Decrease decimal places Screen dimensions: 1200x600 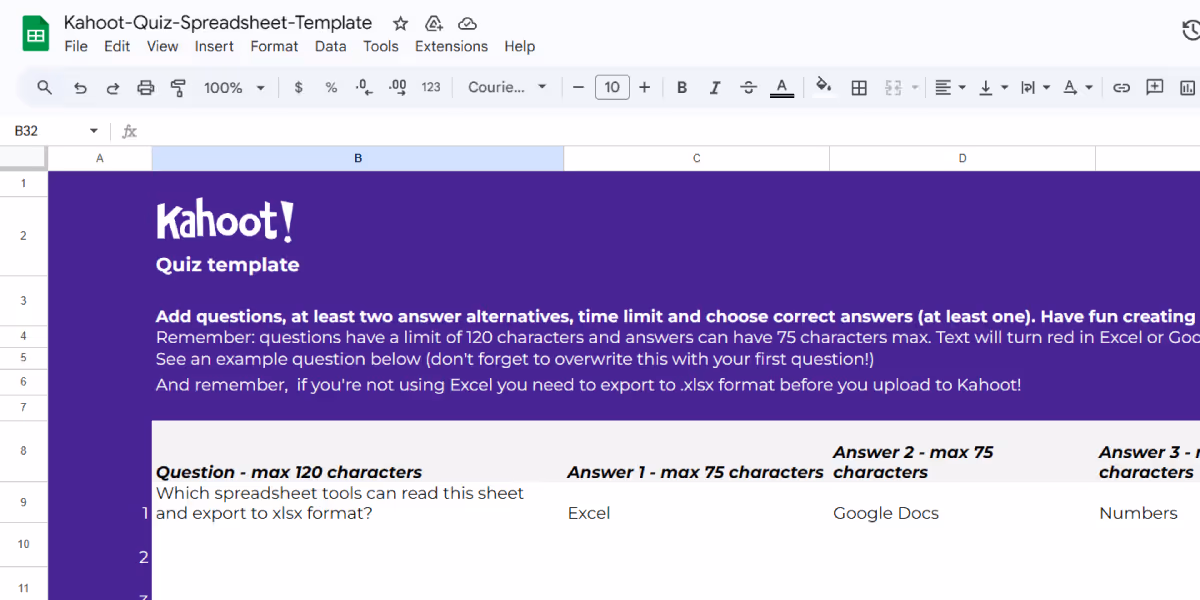364,88
